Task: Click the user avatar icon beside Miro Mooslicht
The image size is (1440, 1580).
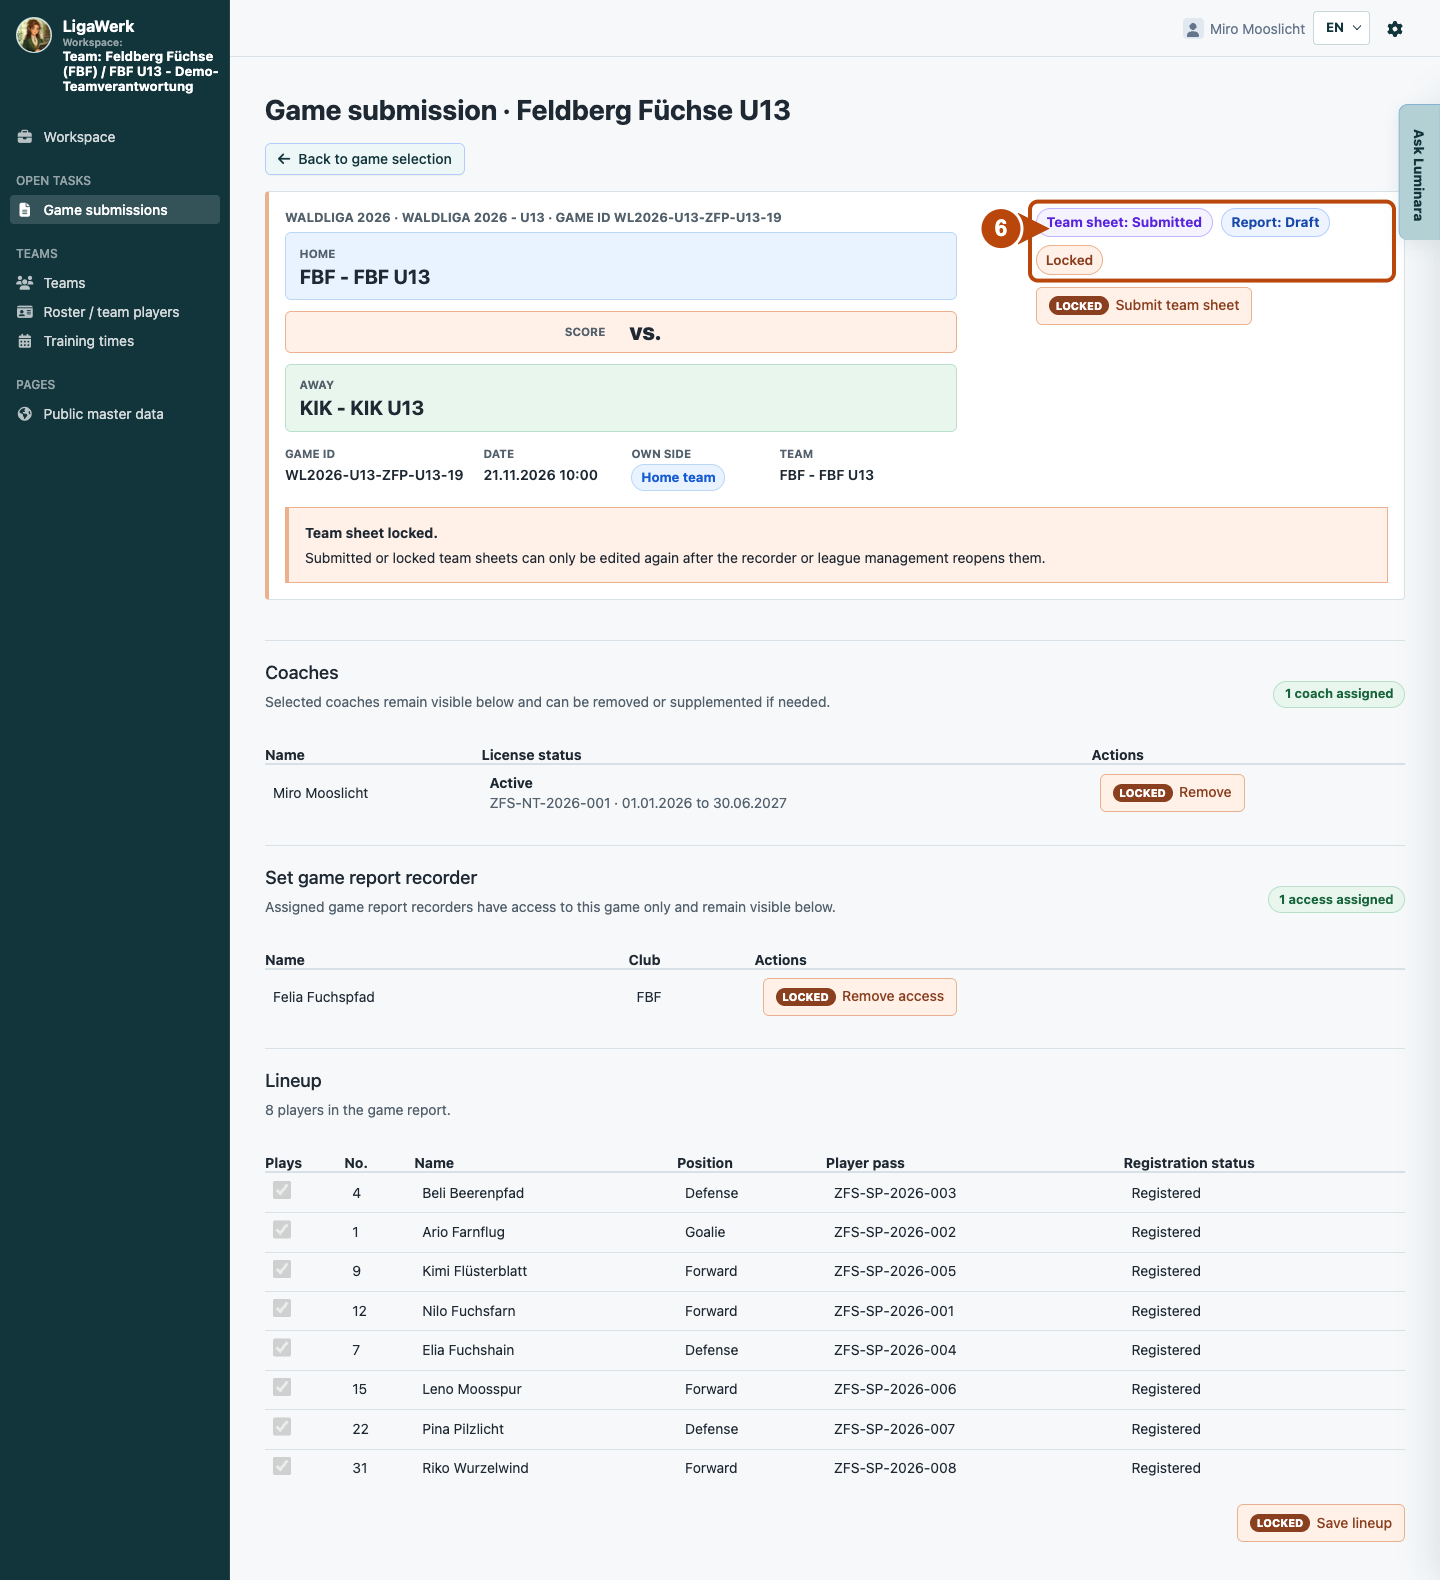Action: tap(1193, 29)
